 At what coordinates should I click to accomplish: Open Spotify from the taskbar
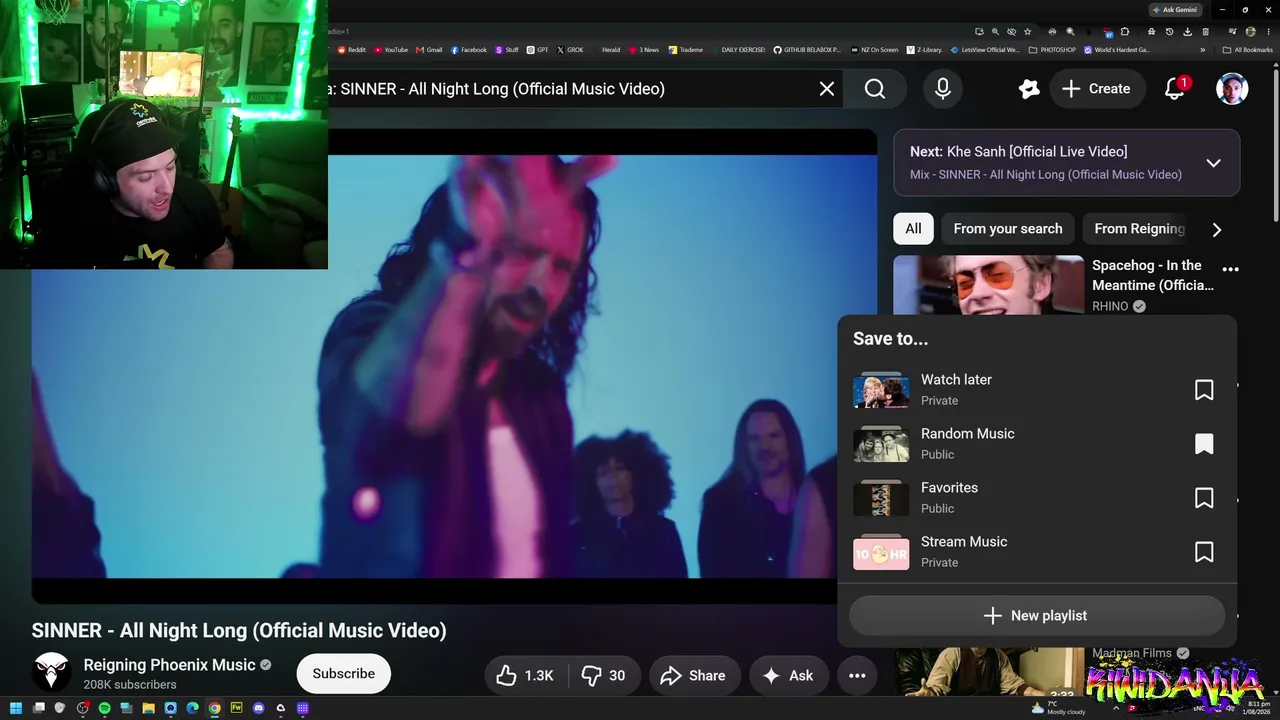[x=105, y=708]
